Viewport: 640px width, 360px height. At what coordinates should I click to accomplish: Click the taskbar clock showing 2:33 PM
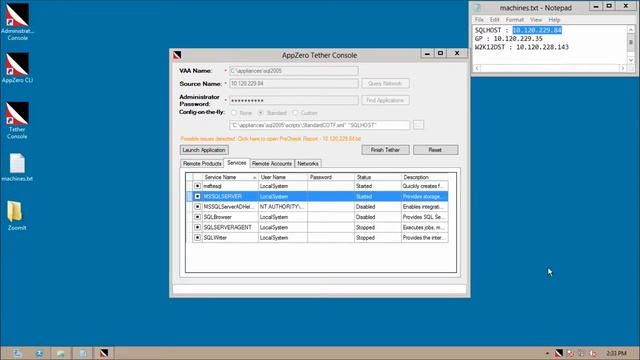click(616, 353)
